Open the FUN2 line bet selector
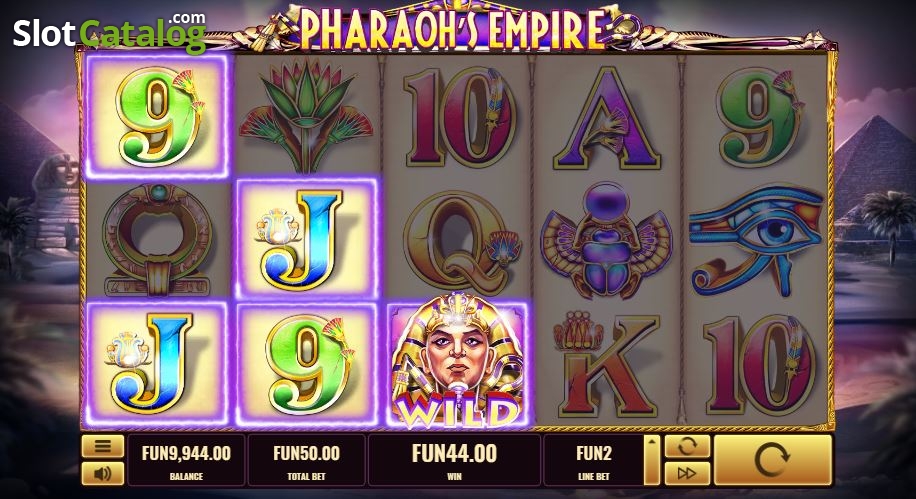Viewport: 916px width, 499px height. point(594,460)
